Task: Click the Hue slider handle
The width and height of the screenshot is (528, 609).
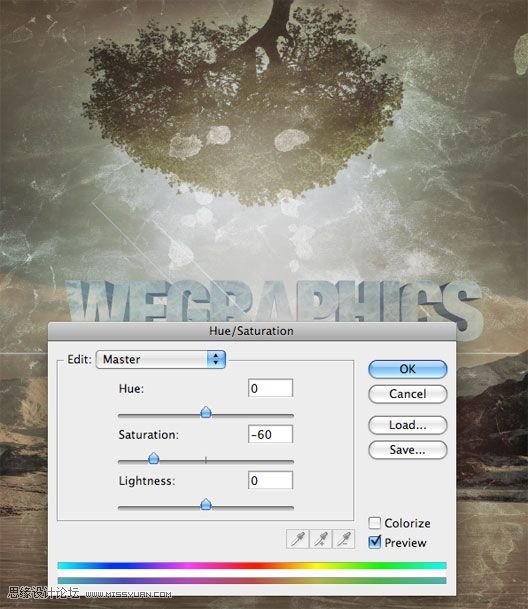Action: 206,412
